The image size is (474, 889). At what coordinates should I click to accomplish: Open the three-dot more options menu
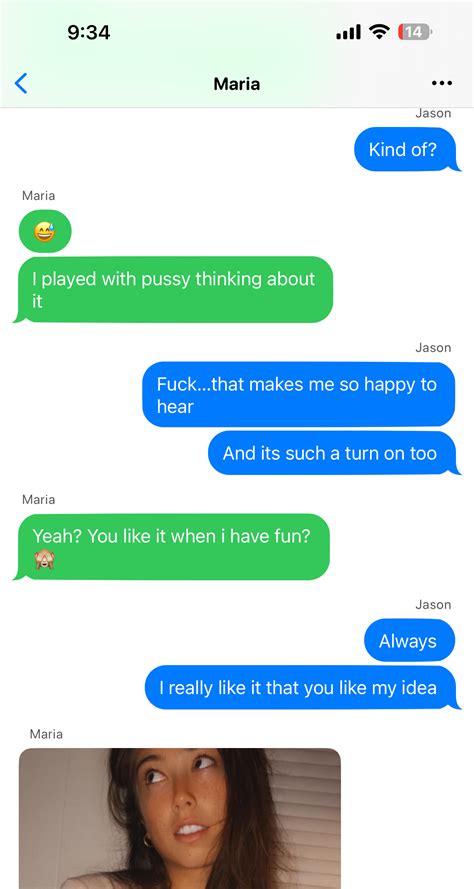[441, 84]
